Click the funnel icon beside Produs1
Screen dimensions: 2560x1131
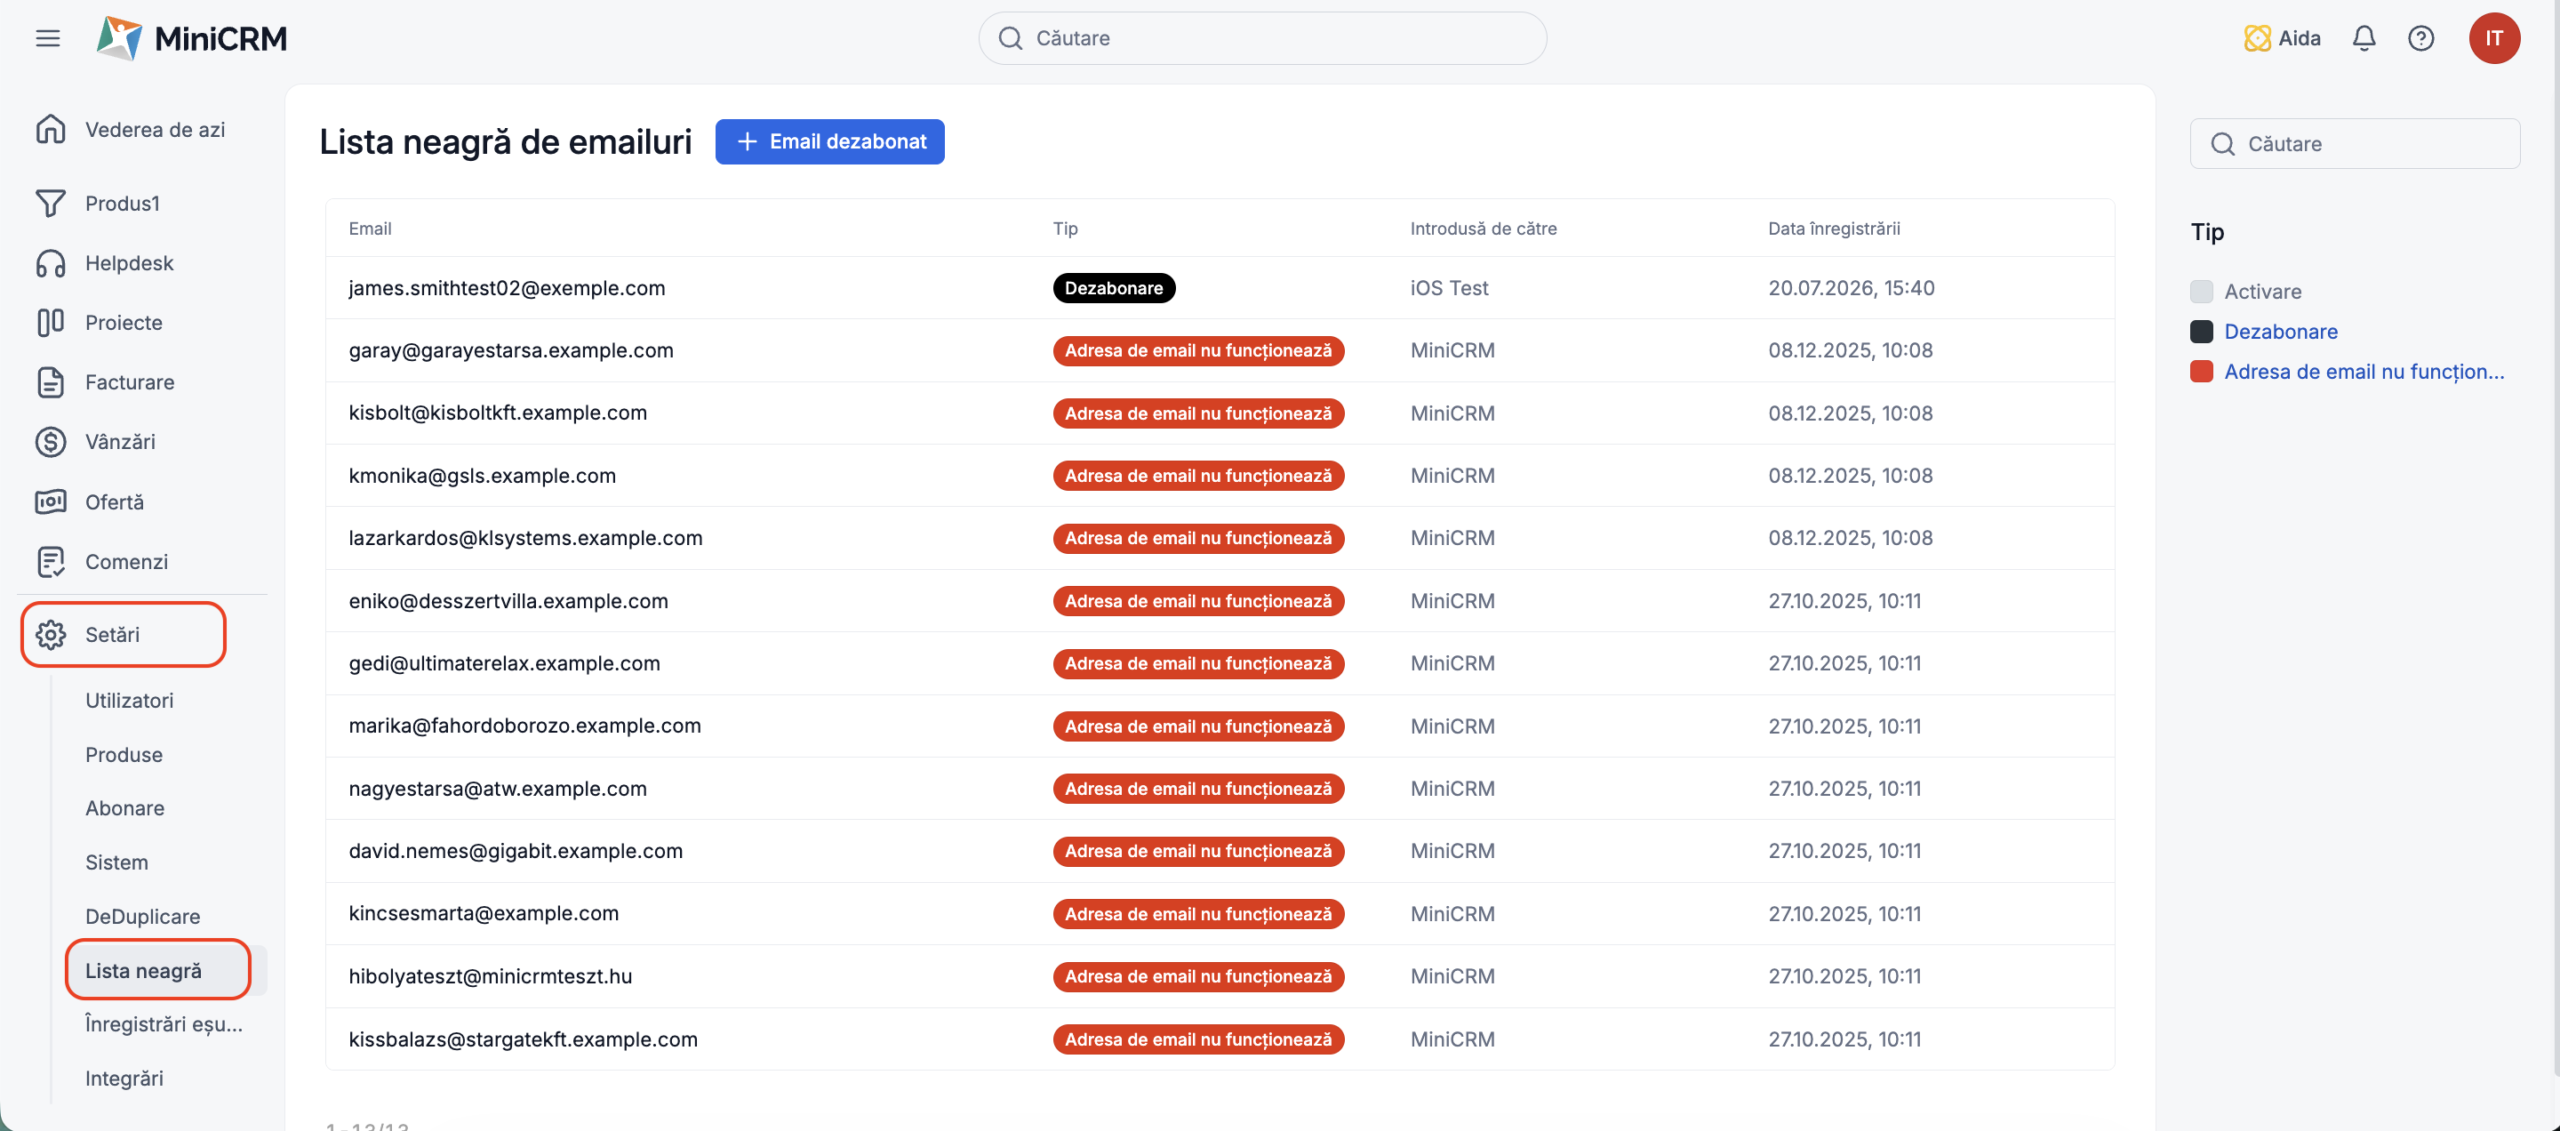pyautogui.click(x=51, y=203)
